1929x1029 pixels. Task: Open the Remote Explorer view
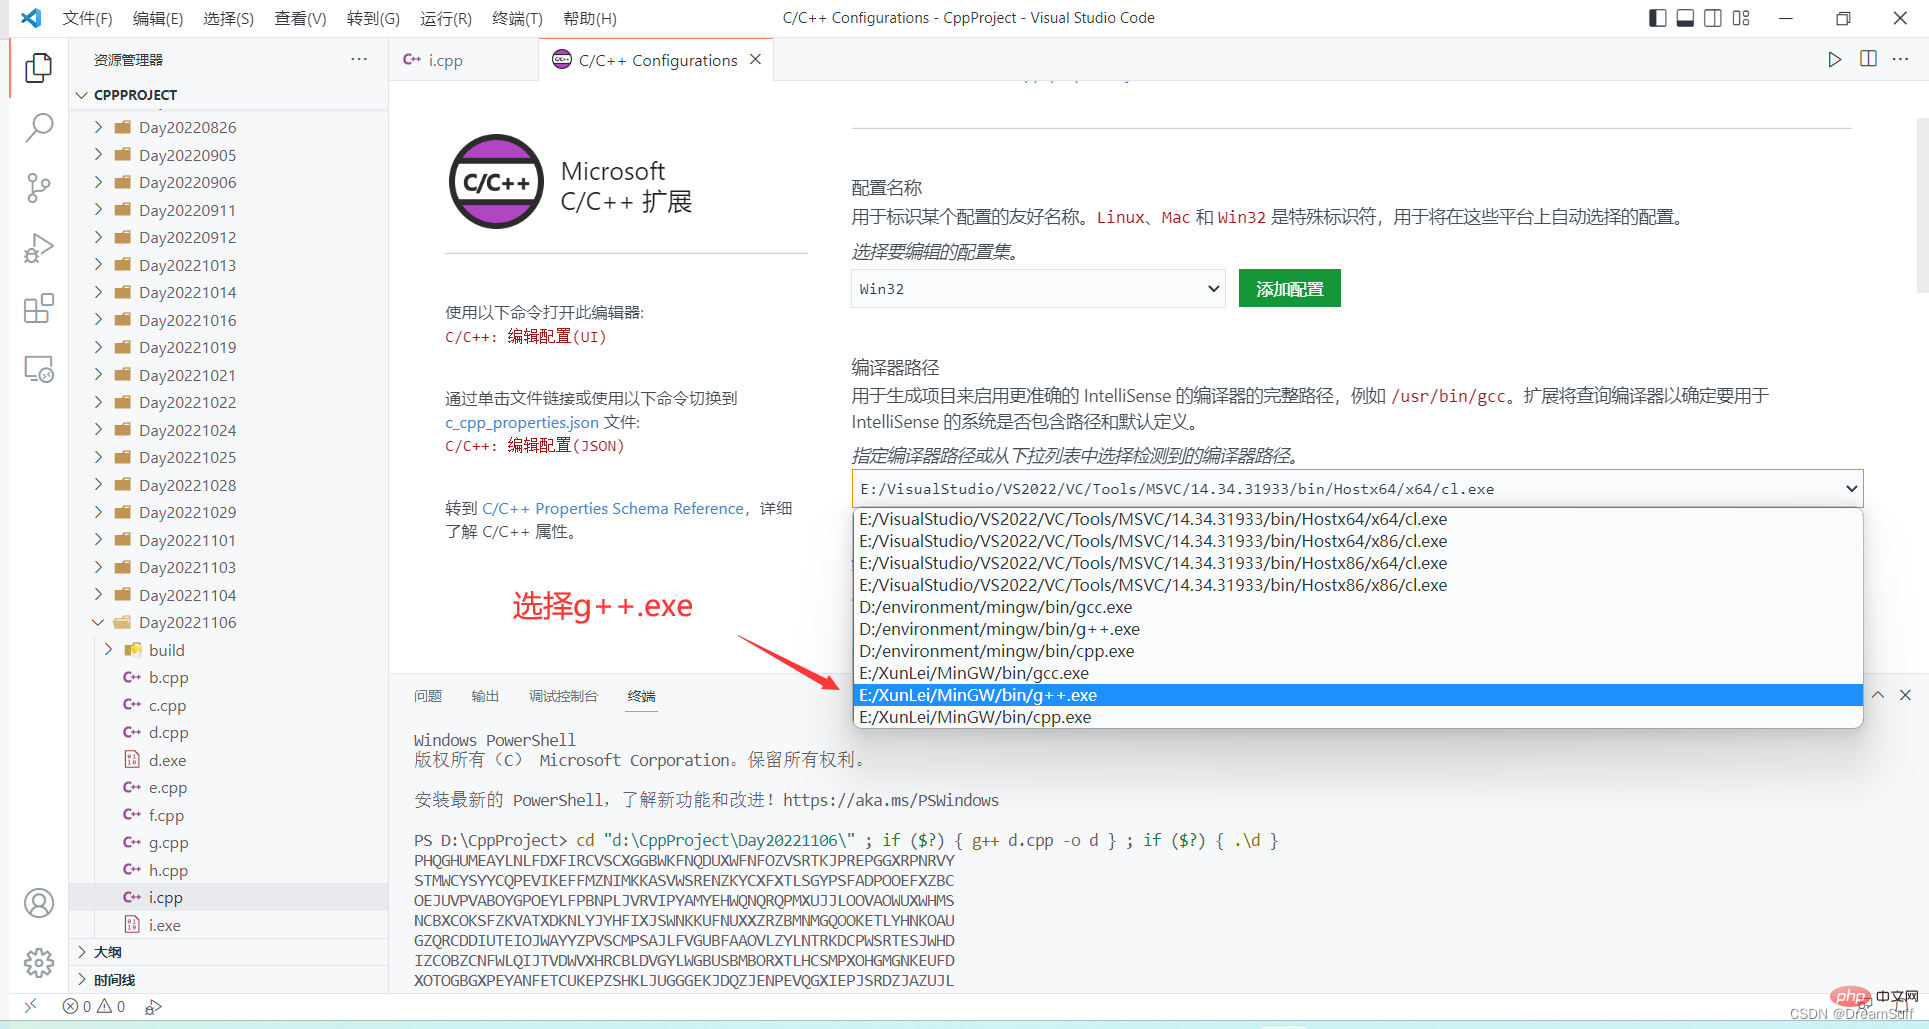coord(38,370)
